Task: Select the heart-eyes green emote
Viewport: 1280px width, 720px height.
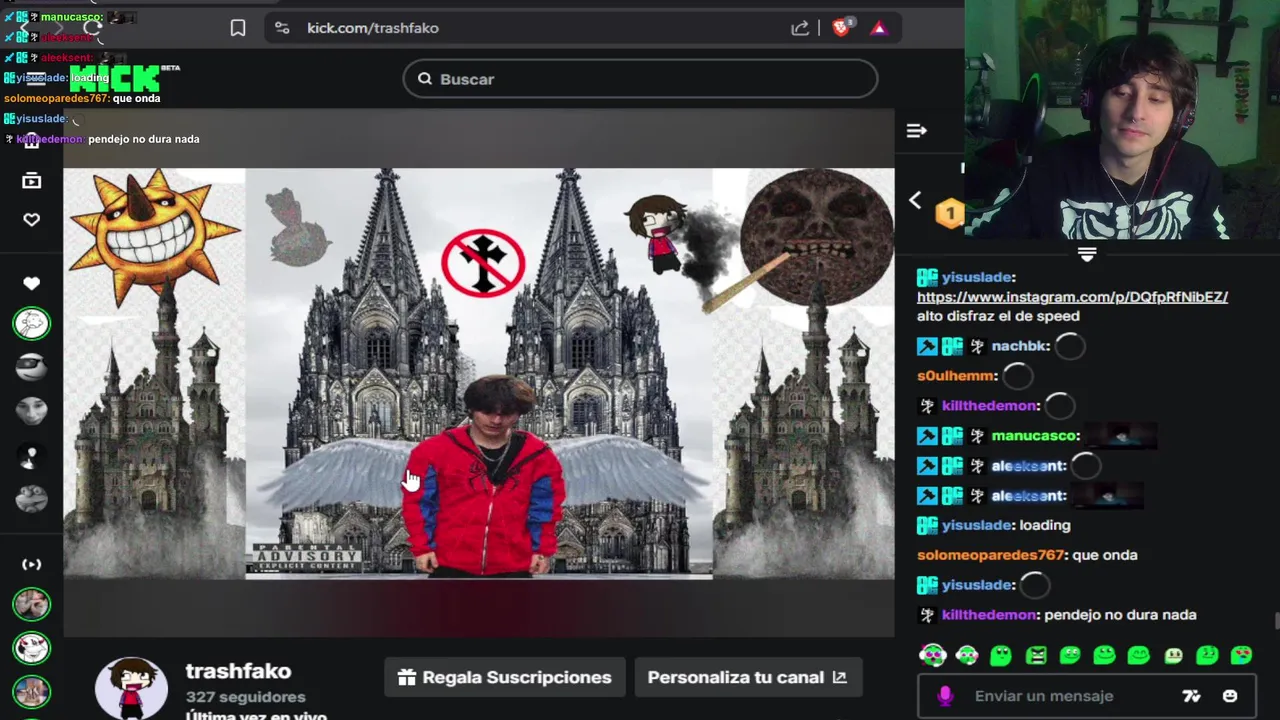Action: point(1241,655)
